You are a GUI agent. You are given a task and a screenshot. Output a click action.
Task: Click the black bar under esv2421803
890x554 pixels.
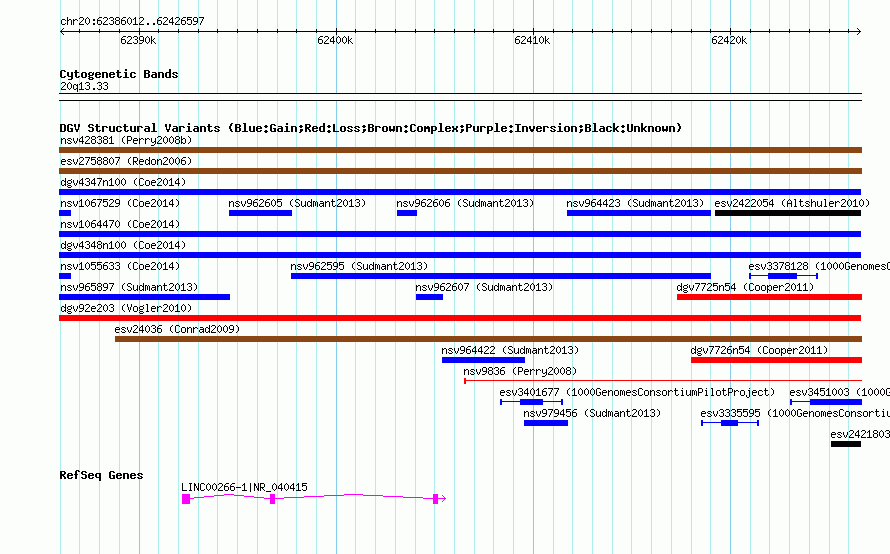(x=846, y=444)
